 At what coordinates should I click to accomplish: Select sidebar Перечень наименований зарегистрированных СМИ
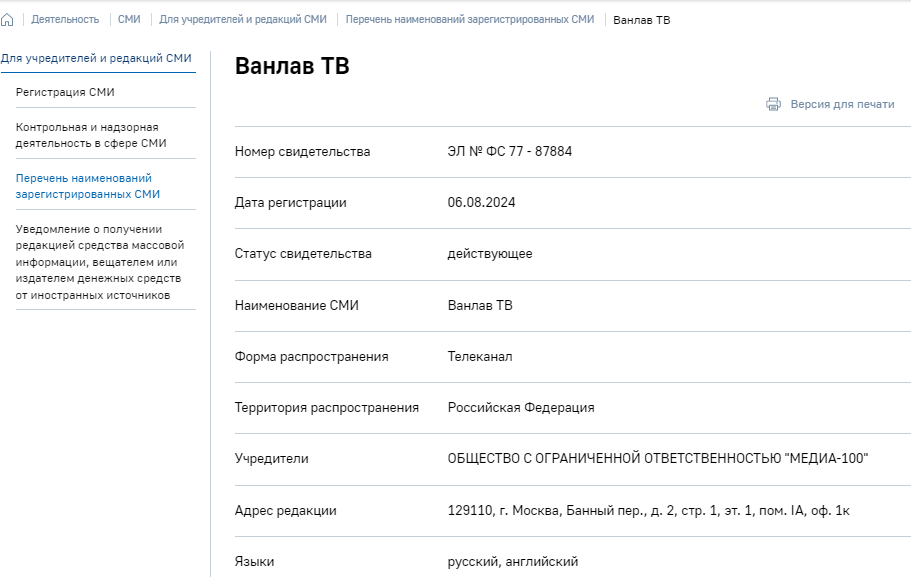(88, 186)
